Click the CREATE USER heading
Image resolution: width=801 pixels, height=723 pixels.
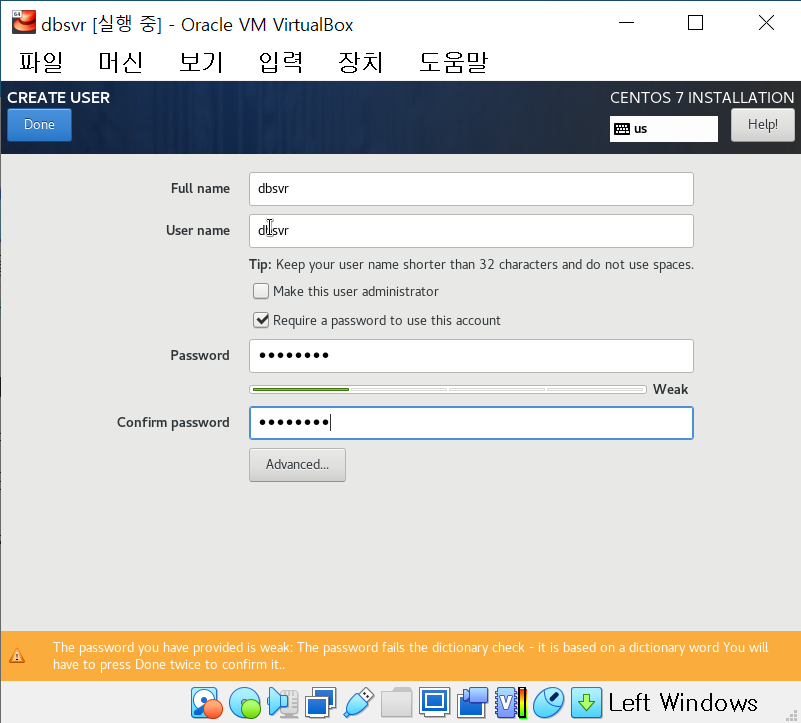[58, 98]
